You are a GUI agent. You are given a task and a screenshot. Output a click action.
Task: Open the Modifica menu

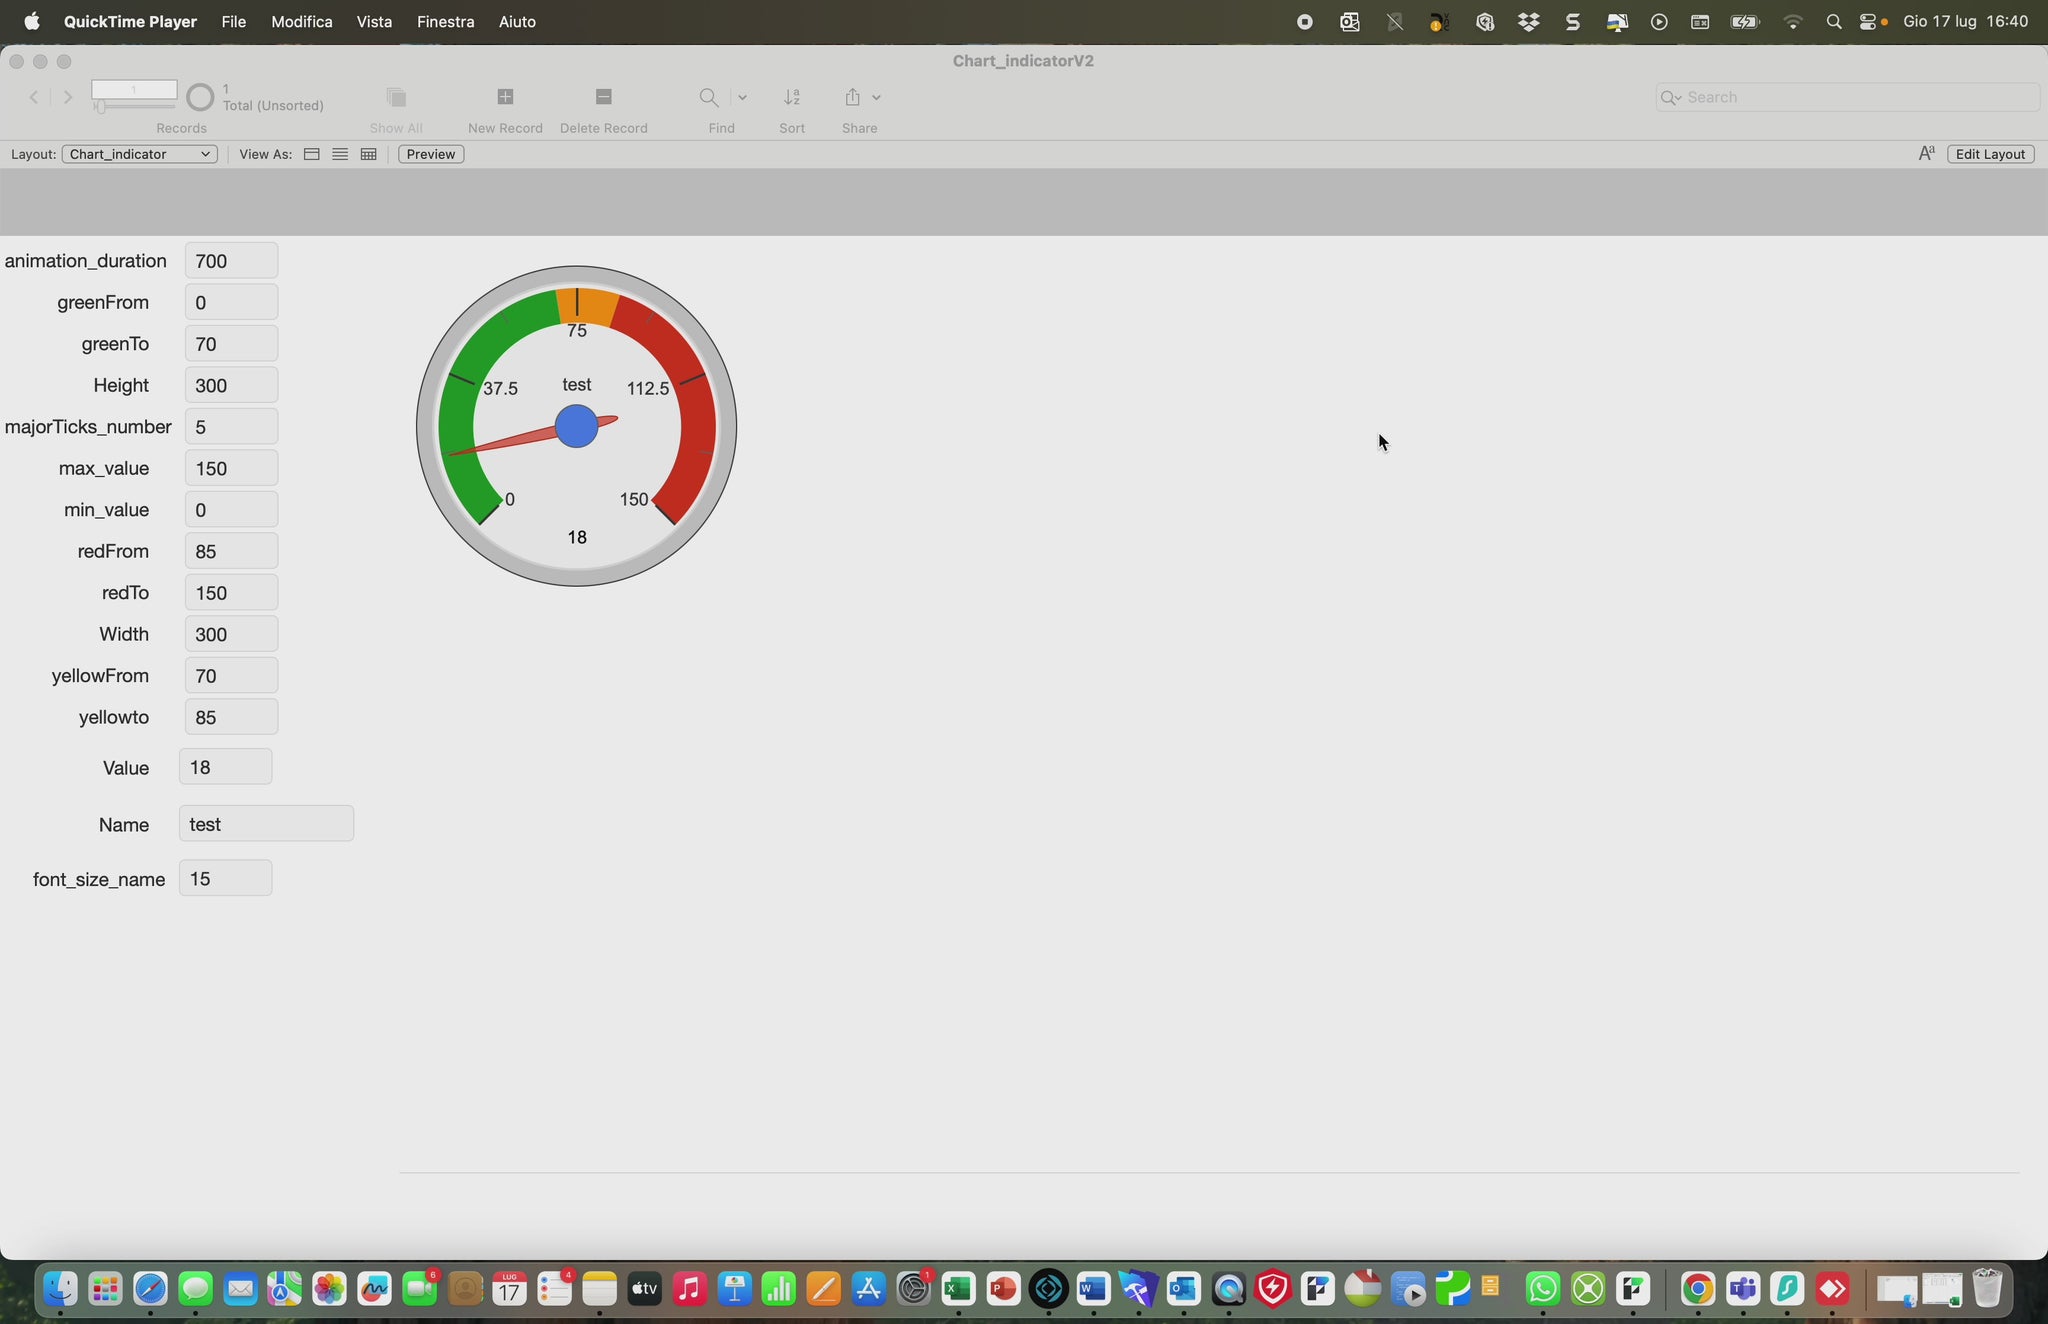pos(301,22)
